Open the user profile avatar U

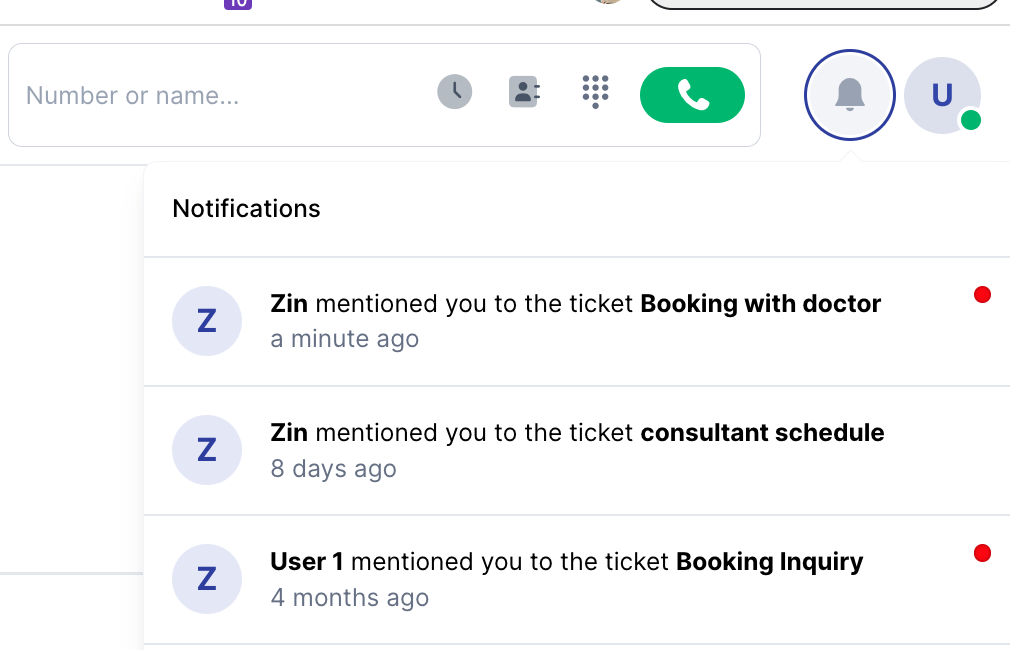(x=941, y=95)
